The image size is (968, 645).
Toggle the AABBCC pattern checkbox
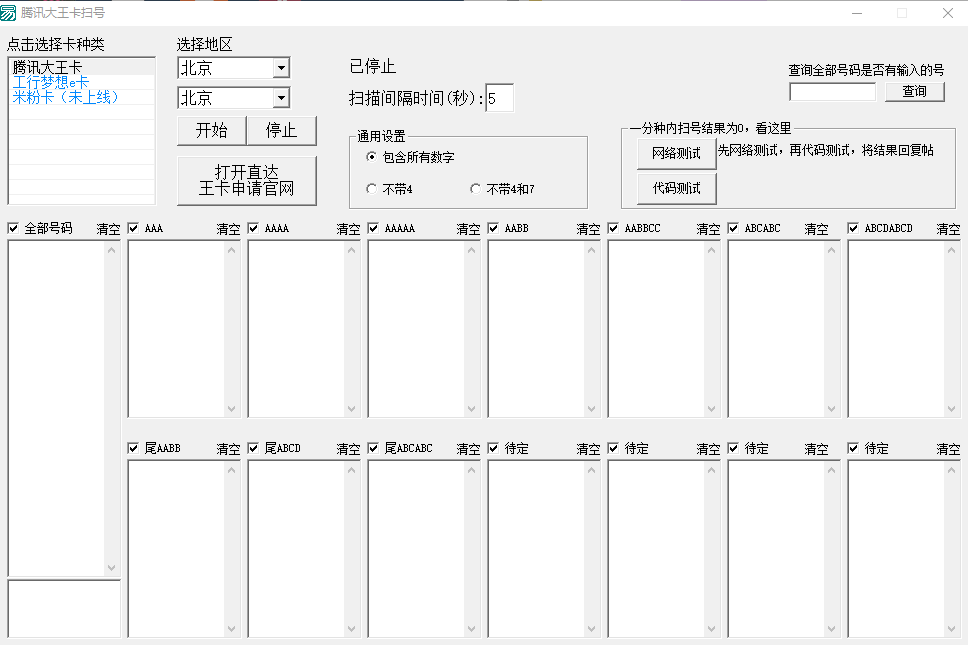(613, 228)
